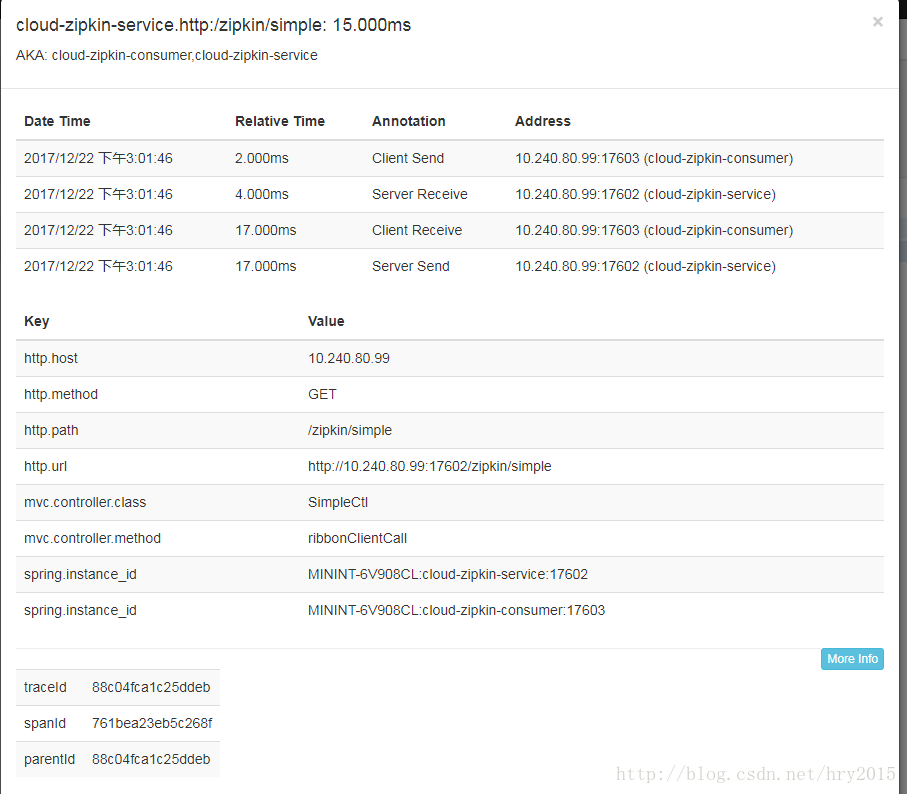The image size is (907, 794).
Task: Click the ribbonClientCall method value
Action: [x=357, y=538]
